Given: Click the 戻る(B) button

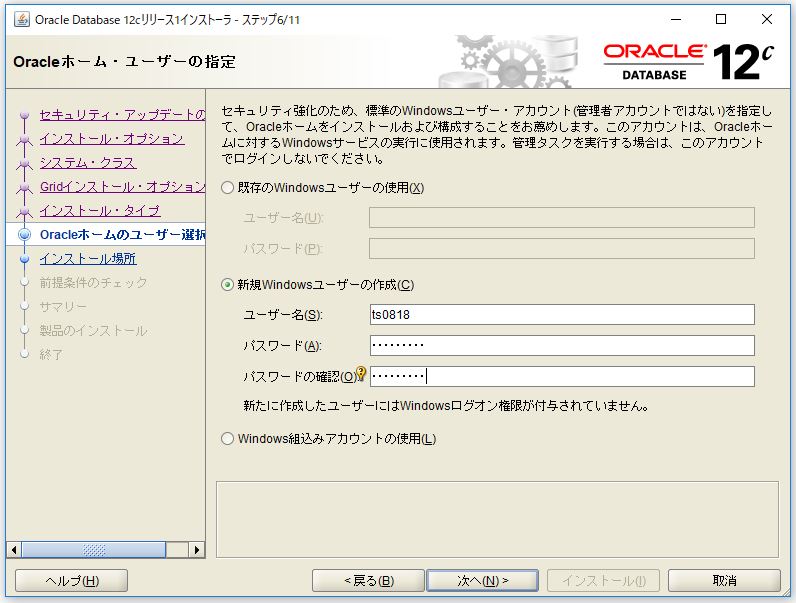Looking at the screenshot, I should click(x=368, y=580).
